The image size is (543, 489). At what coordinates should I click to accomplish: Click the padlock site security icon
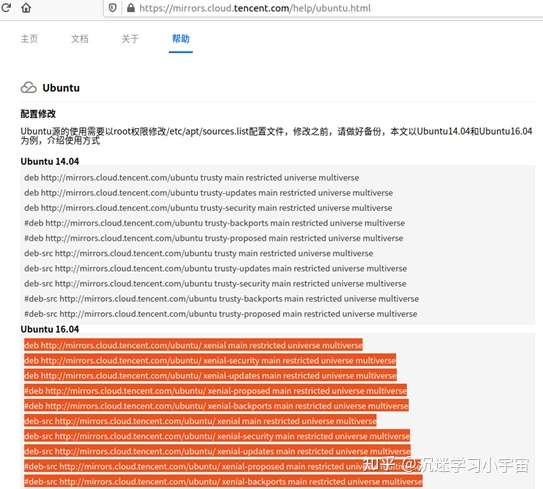[131, 8]
